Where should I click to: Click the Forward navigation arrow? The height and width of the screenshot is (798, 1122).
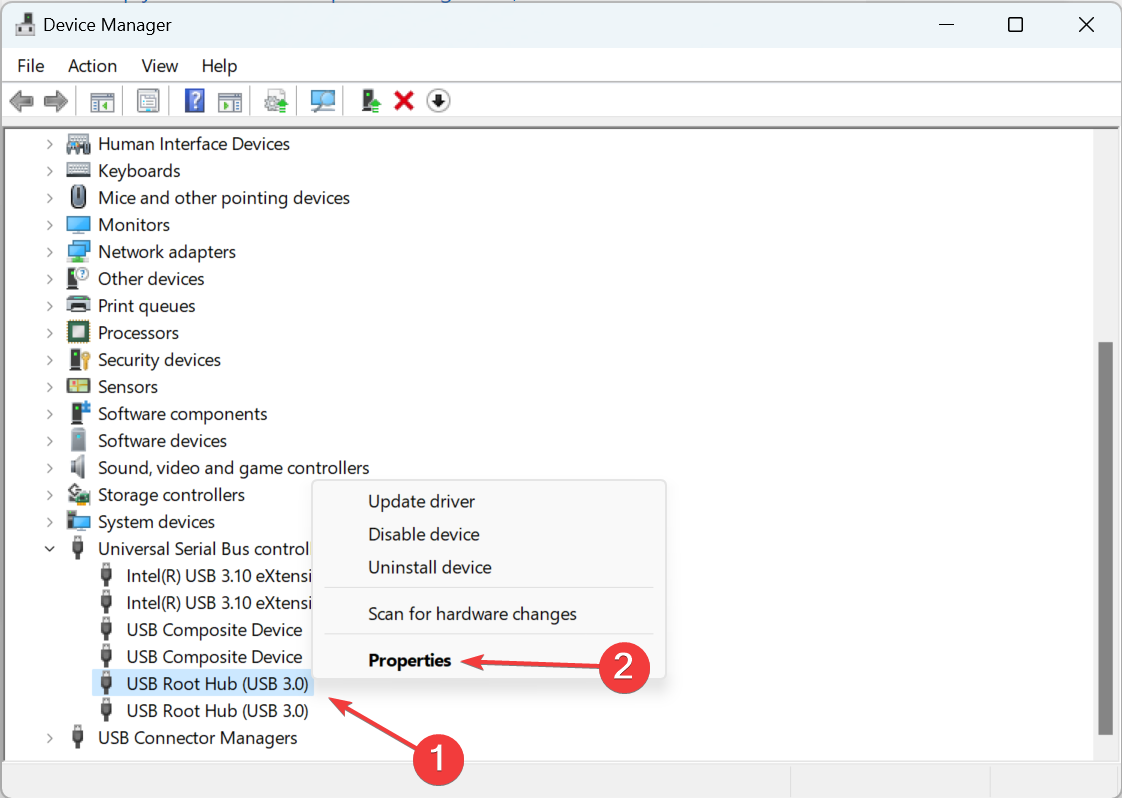[55, 100]
